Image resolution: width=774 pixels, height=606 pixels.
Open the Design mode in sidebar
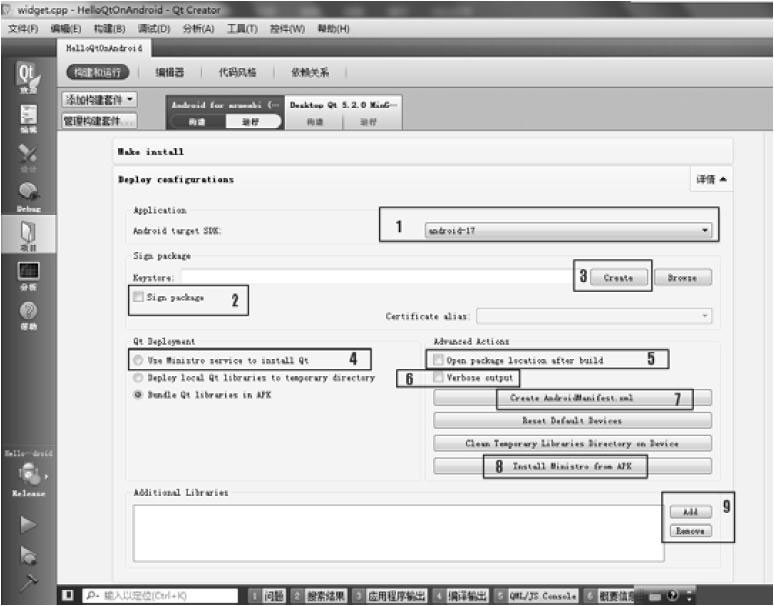(27, 157)
